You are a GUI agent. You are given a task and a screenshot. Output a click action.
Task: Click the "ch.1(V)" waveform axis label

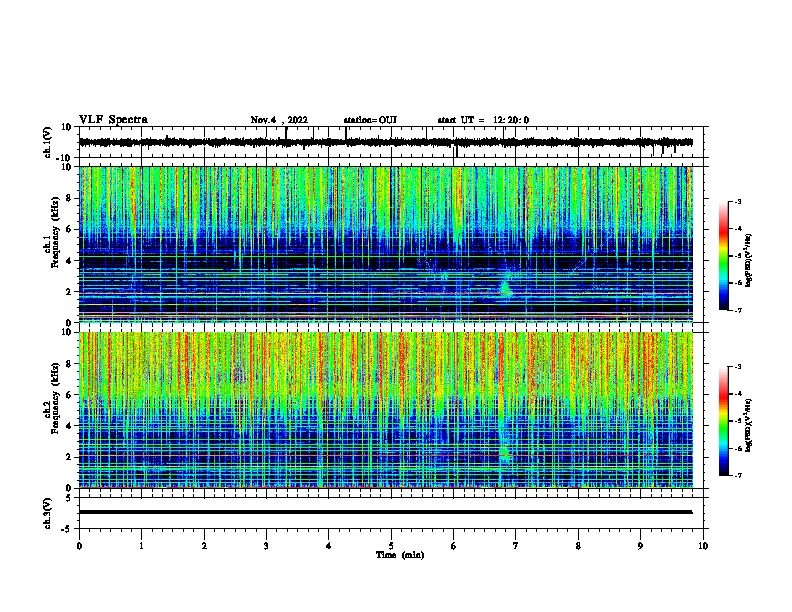[48, 142]
